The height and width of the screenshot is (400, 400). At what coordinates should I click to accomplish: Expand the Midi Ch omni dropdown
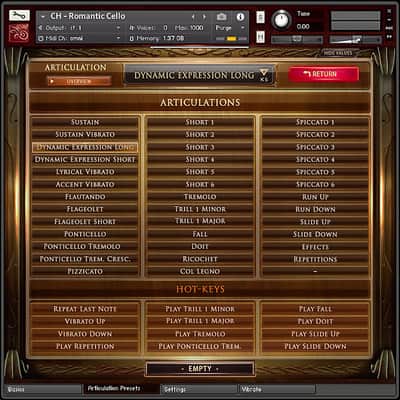pos(79,38)
